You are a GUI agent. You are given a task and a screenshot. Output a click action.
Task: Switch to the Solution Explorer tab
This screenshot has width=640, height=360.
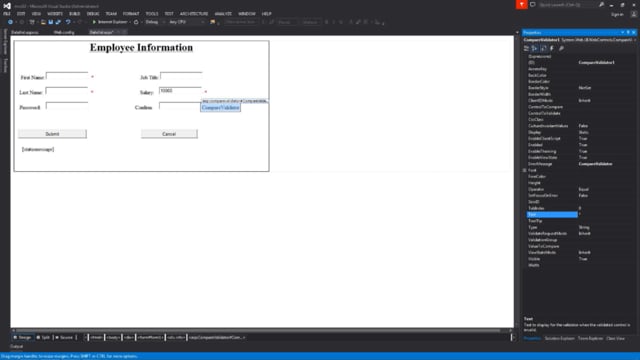(x=559, y=338)
